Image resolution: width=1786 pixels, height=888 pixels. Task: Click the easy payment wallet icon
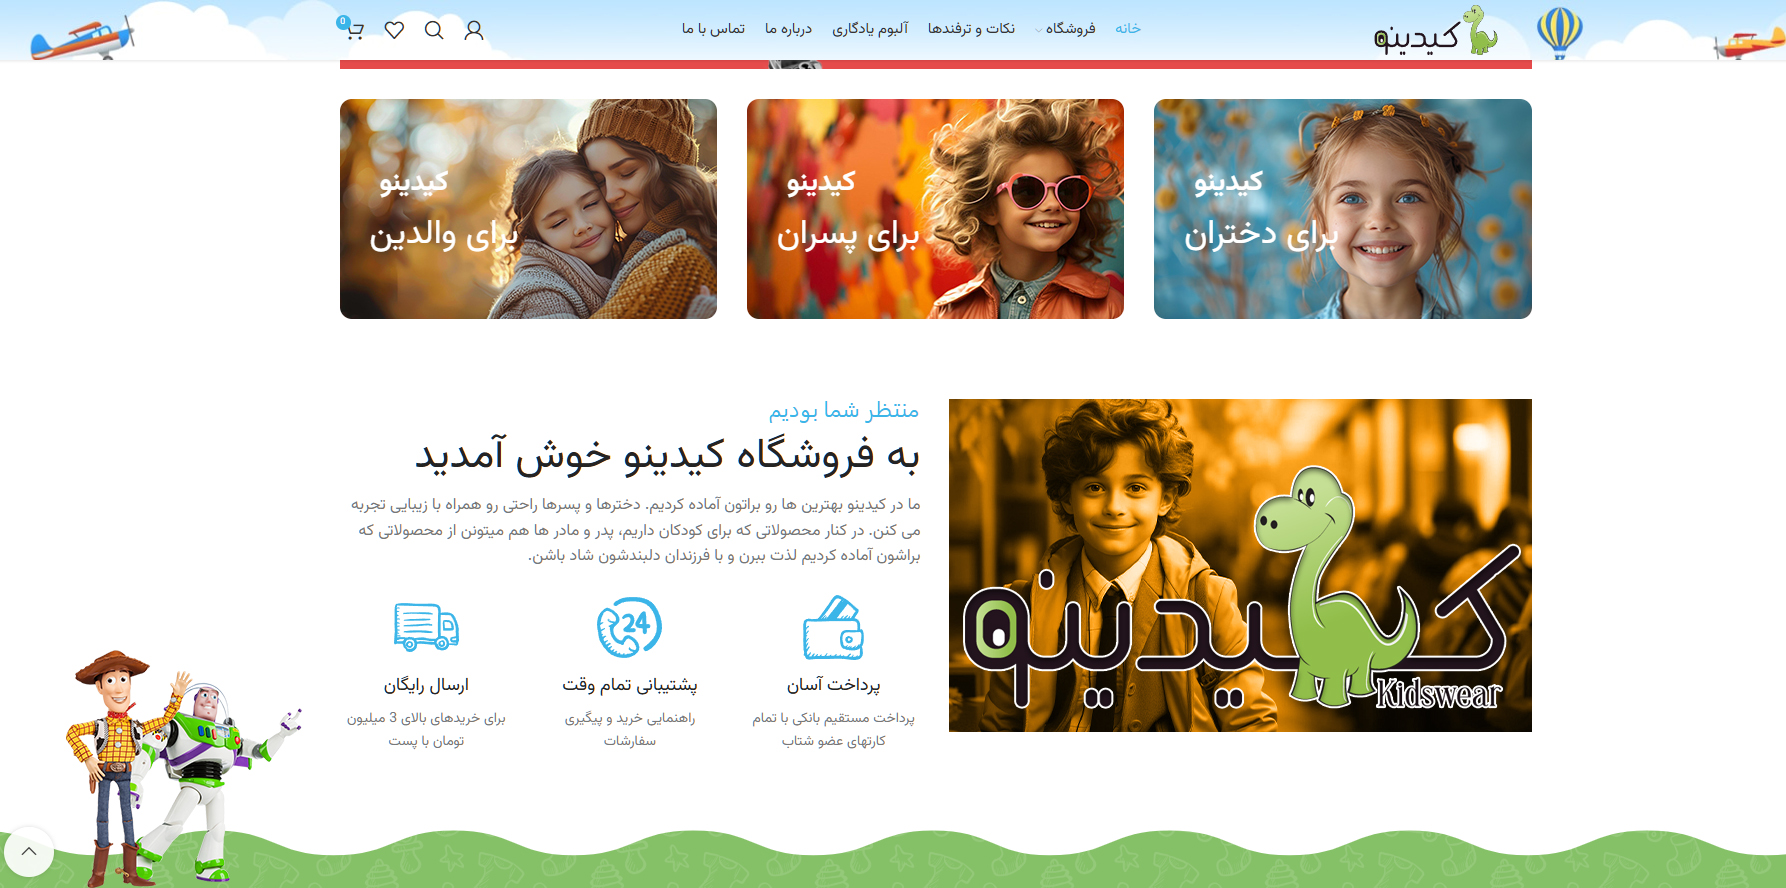(x=833, y=627)
